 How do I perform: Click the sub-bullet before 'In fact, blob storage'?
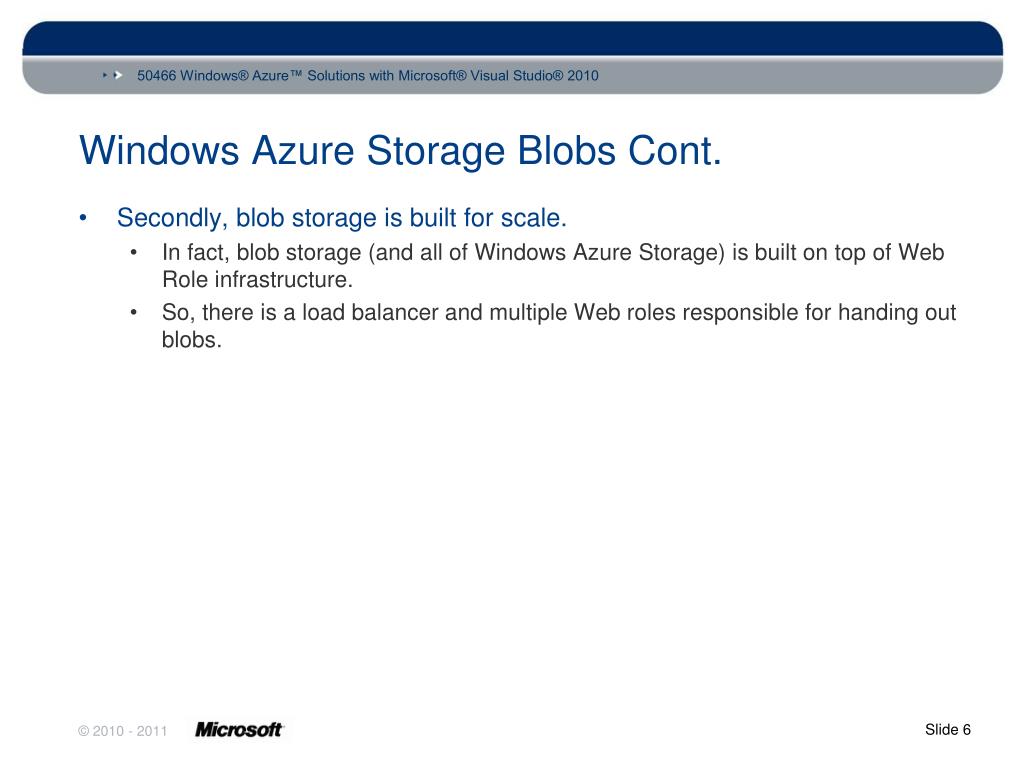coord(134,252)
